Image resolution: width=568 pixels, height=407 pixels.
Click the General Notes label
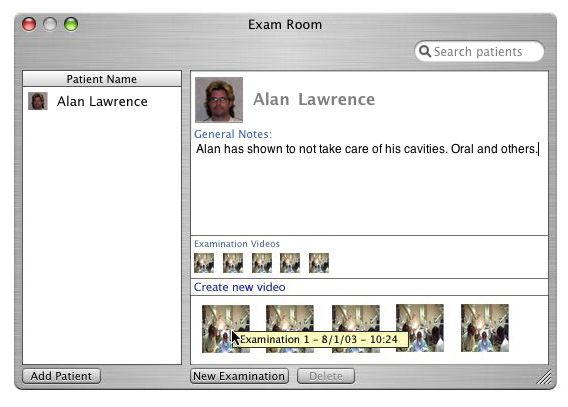pyautogui.click(x=233, y=134)
